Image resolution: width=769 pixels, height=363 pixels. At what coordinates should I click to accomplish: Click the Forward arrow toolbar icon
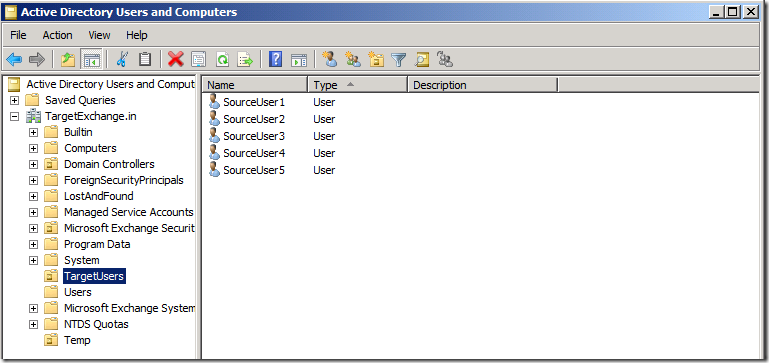click(x=37, y=60)
